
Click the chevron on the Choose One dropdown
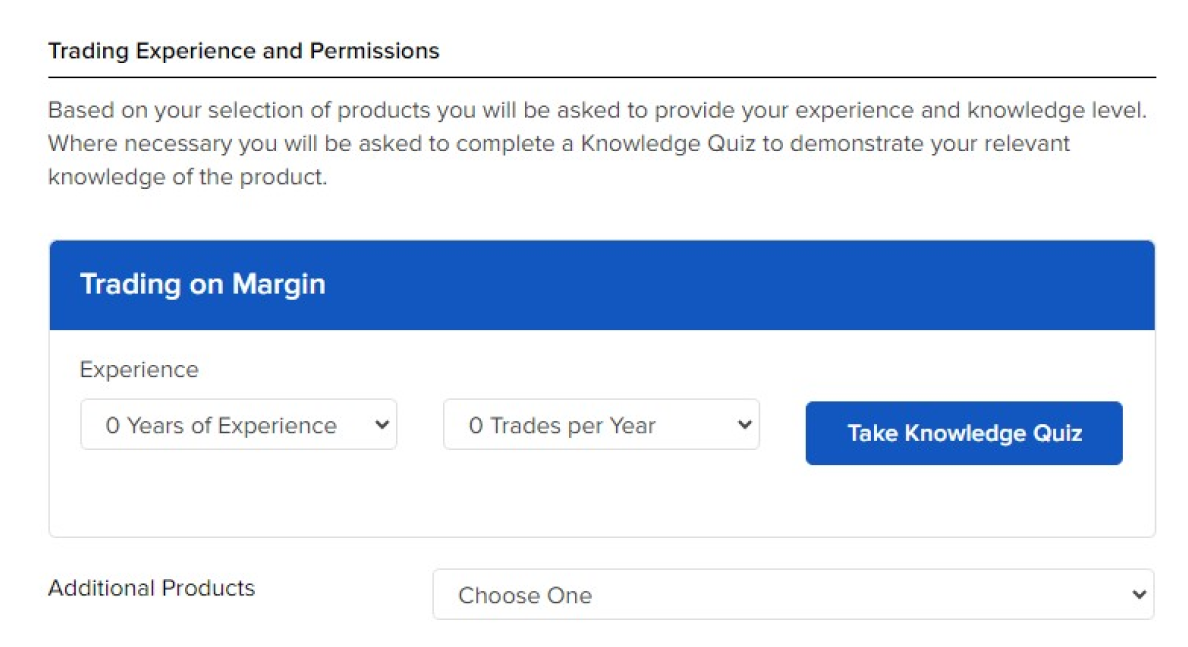1139,594
